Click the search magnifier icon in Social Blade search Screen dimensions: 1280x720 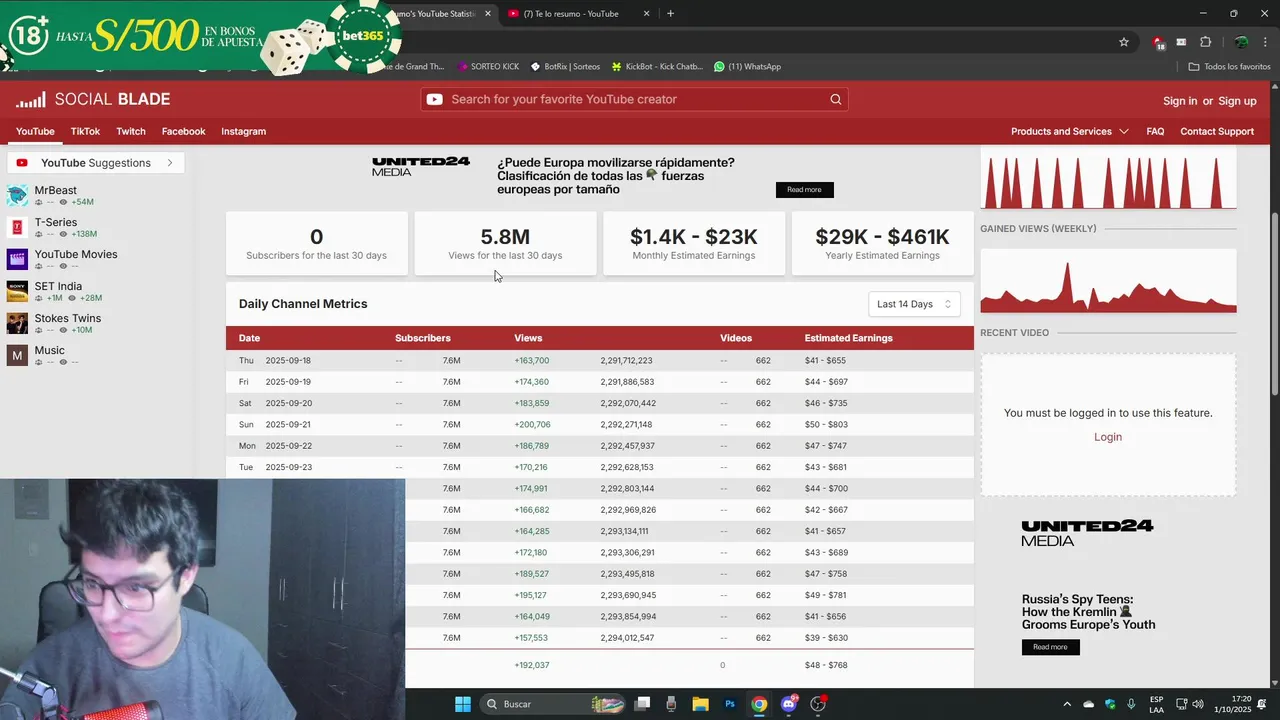836,99
